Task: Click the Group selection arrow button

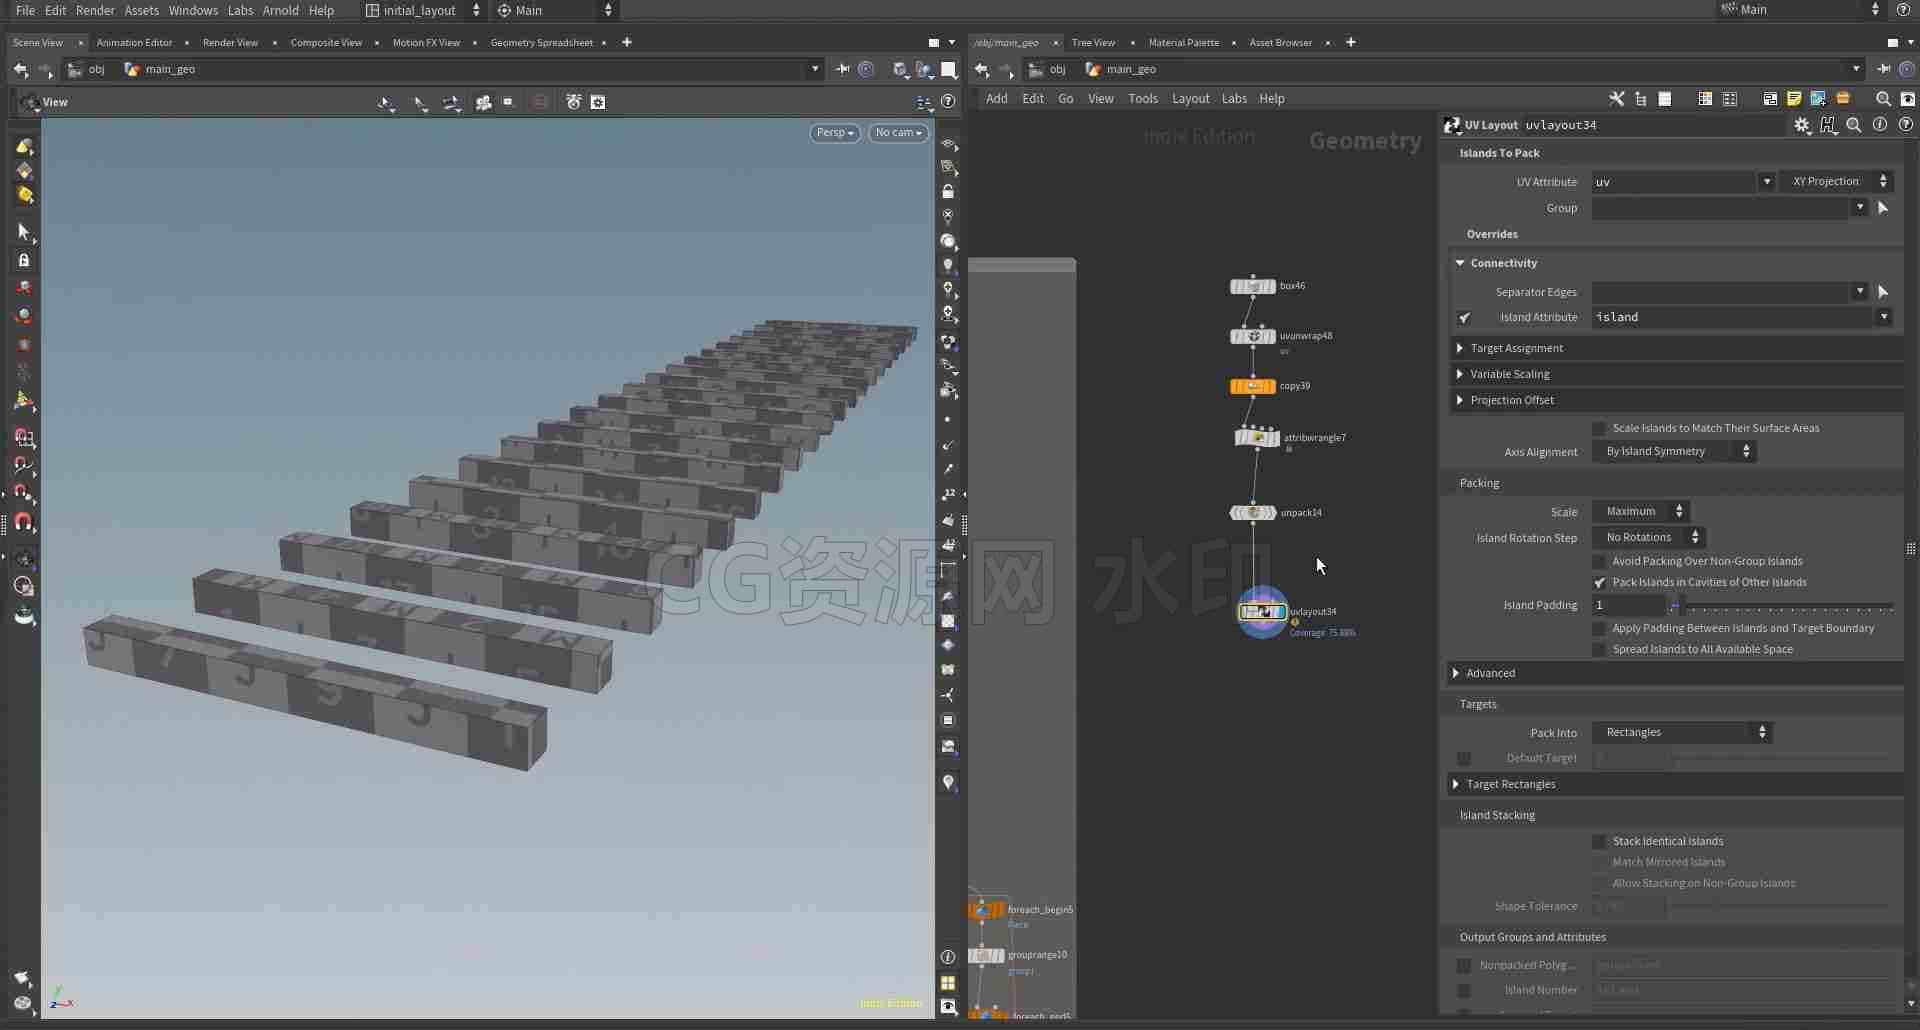Action: point(1883,208)
